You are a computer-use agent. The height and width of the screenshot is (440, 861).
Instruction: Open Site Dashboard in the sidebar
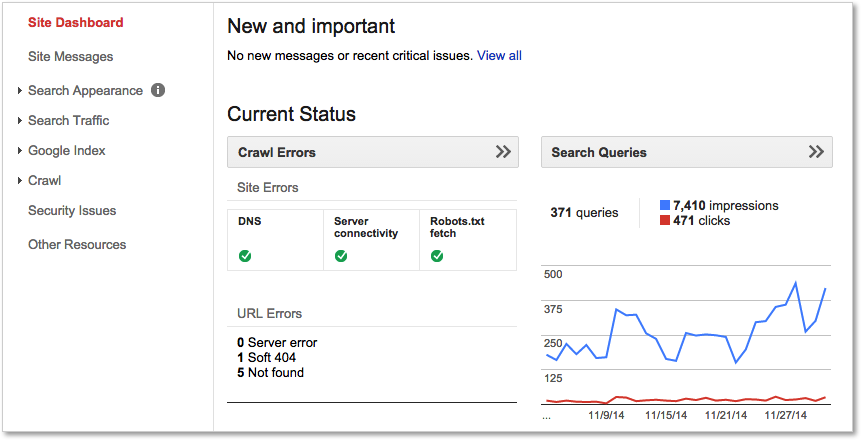pos(76,23)
